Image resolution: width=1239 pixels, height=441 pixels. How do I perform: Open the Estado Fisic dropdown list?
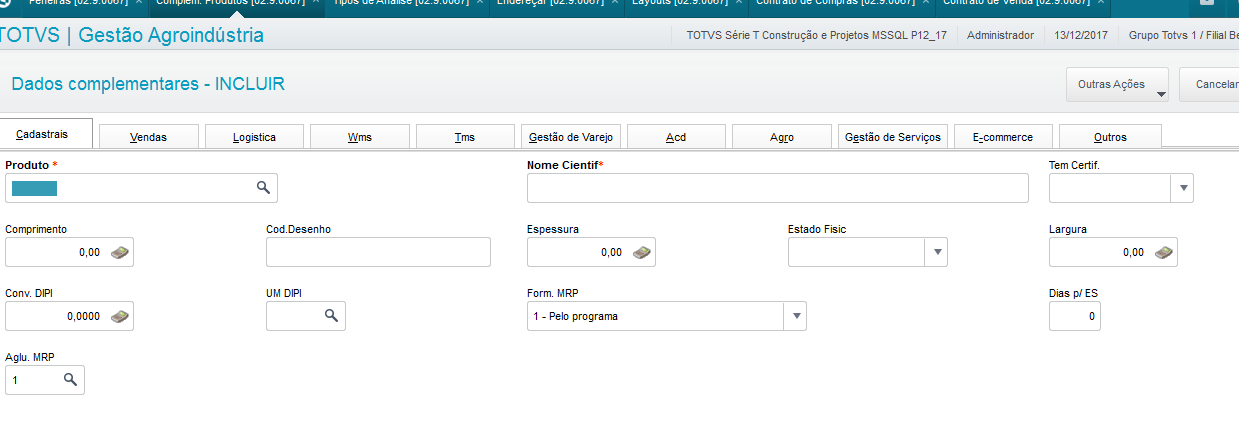[x=936, y=253]
